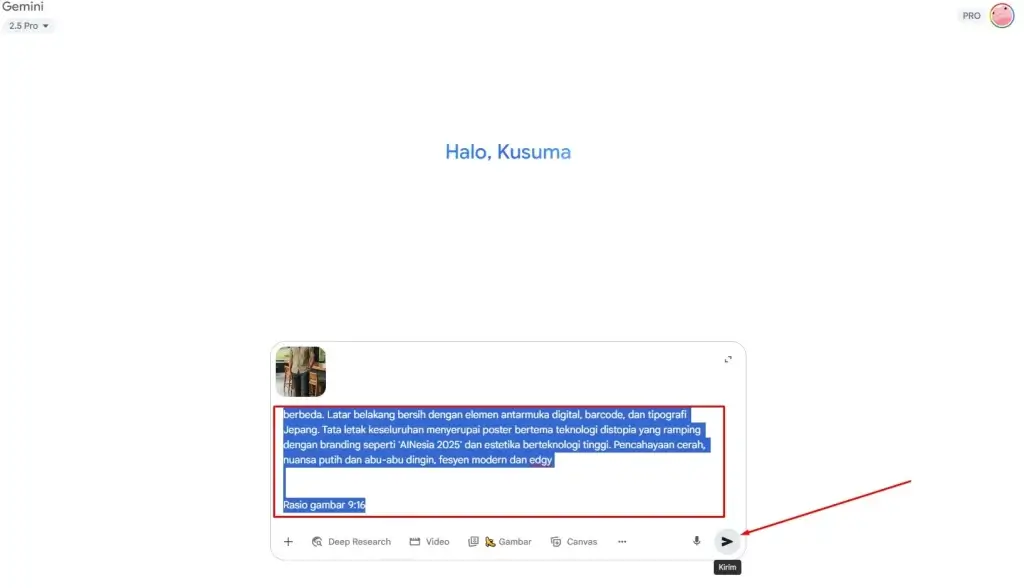Screen dimensions: 1024x588
Task: Send the prompt with Kirim arrow
Action: click(727, 541)
